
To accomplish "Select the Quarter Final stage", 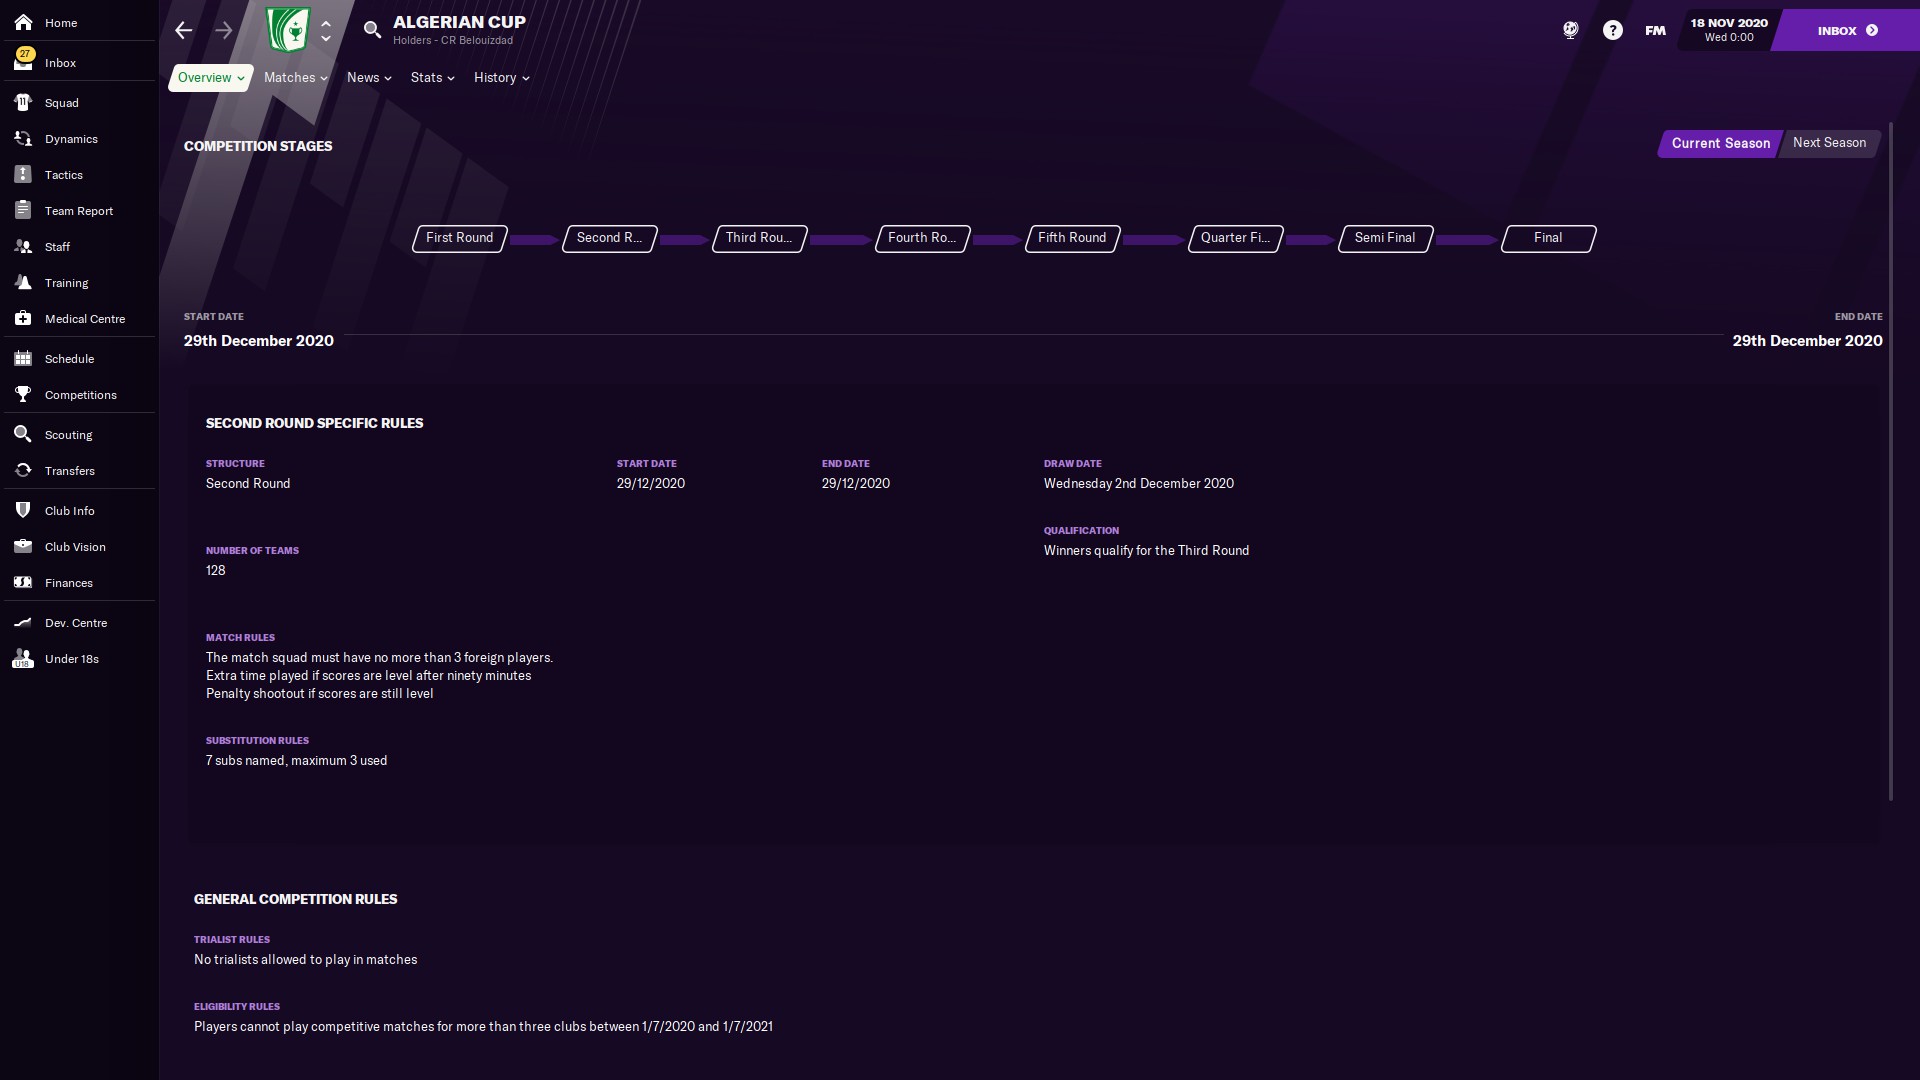I will pyautogui.click(x=1235, y=238).
